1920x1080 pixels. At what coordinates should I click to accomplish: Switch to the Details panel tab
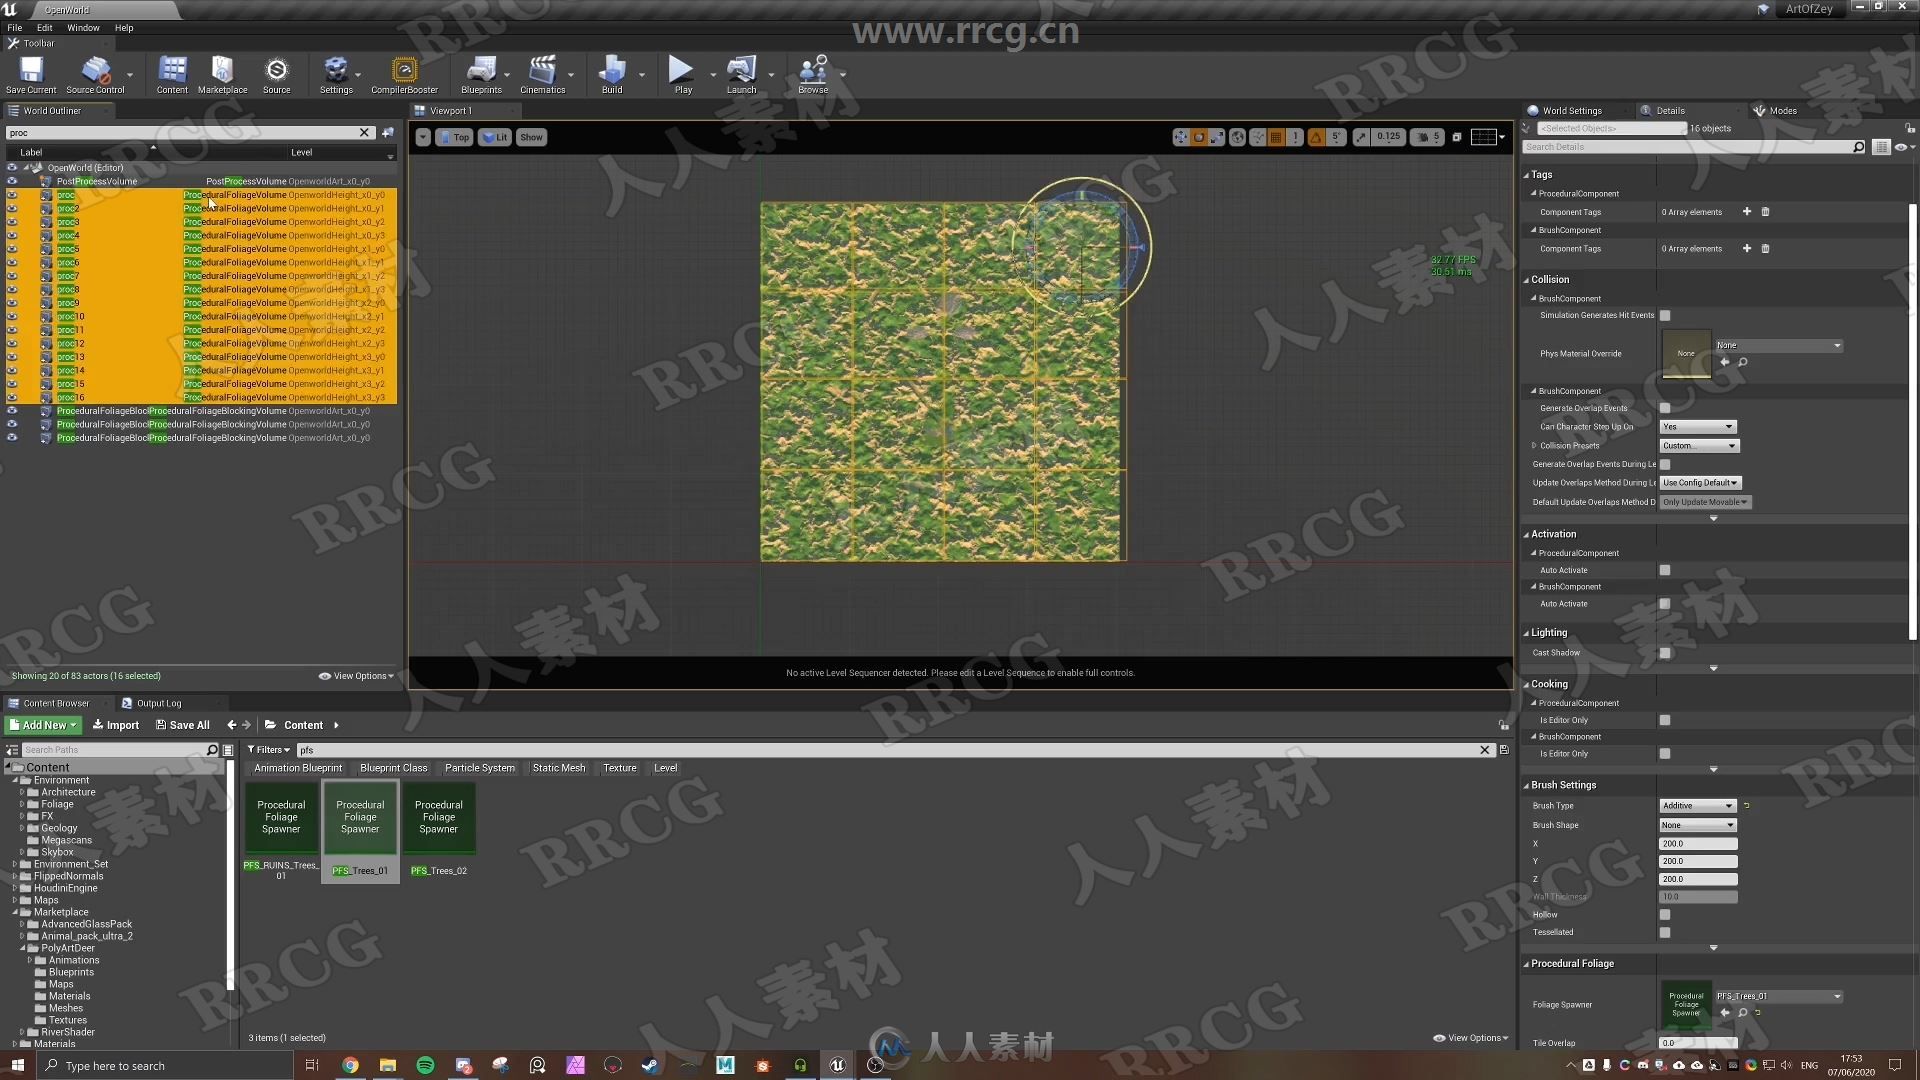pos(1669,109)
